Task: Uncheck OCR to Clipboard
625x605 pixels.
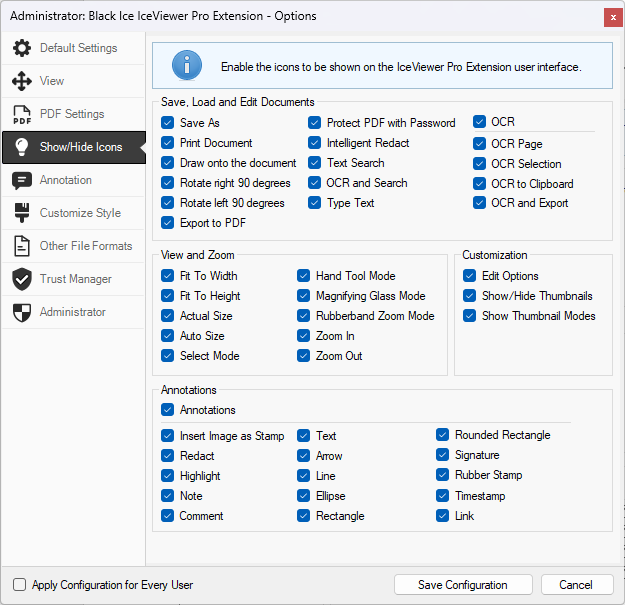Action: coord(480,183)
